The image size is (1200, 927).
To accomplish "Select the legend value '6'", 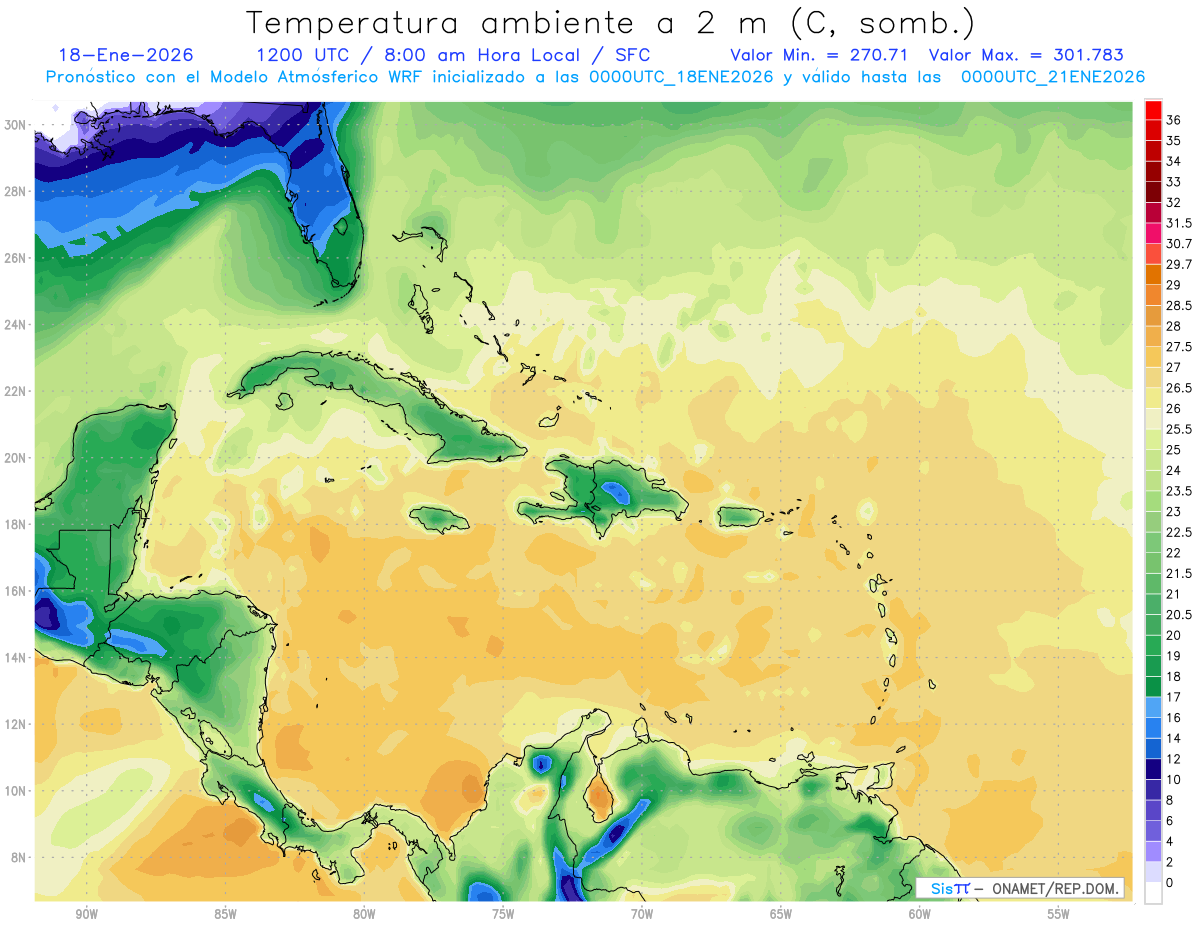I will [x=1170, y=821].
